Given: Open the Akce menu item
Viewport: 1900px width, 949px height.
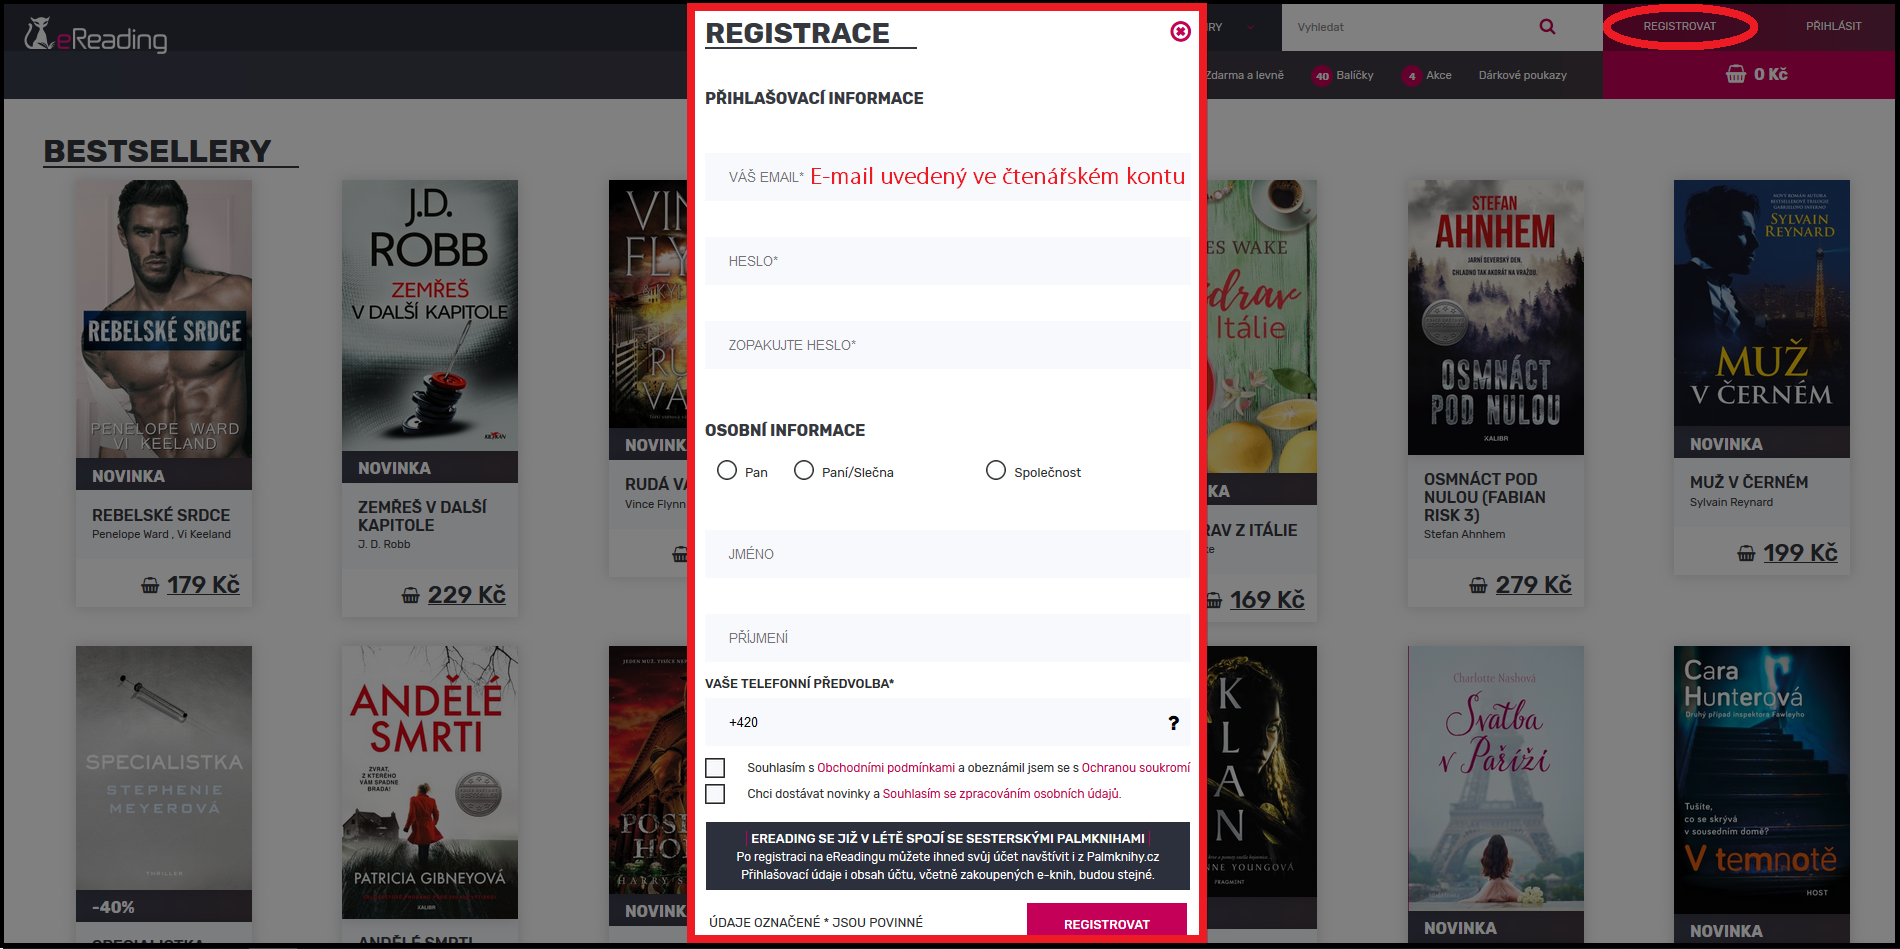Looking at the screenshot, I should 1439,76.
